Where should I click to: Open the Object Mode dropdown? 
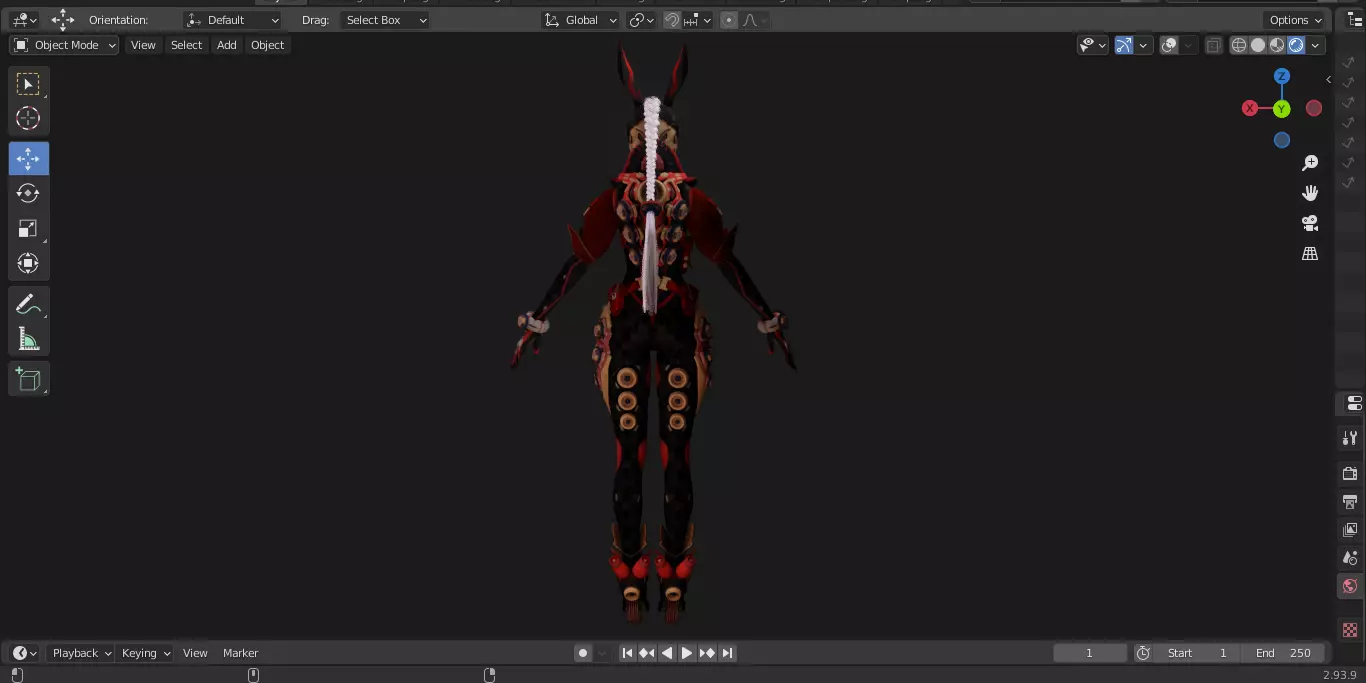(64, 45)
